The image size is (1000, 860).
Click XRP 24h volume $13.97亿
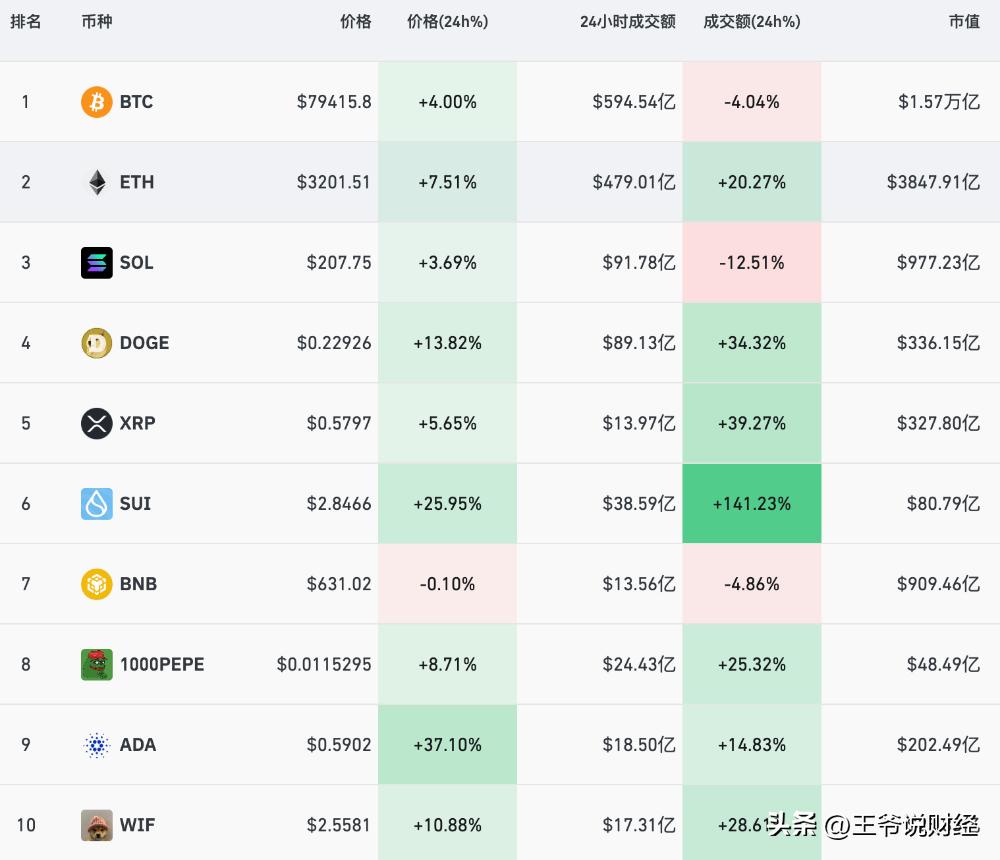639,424
